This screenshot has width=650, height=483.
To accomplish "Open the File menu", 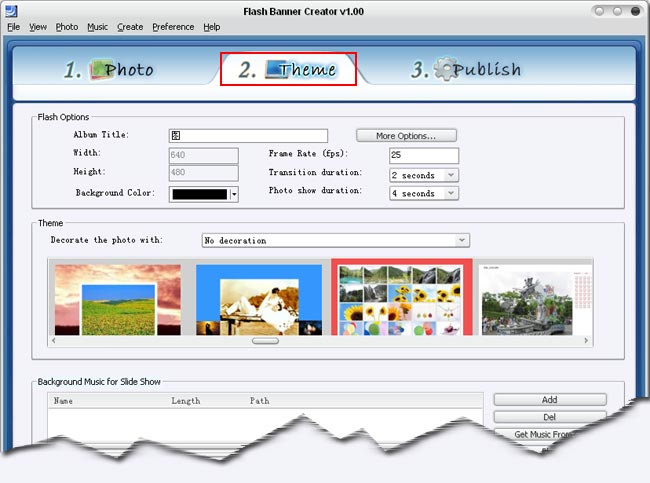I will pos(13,27).
